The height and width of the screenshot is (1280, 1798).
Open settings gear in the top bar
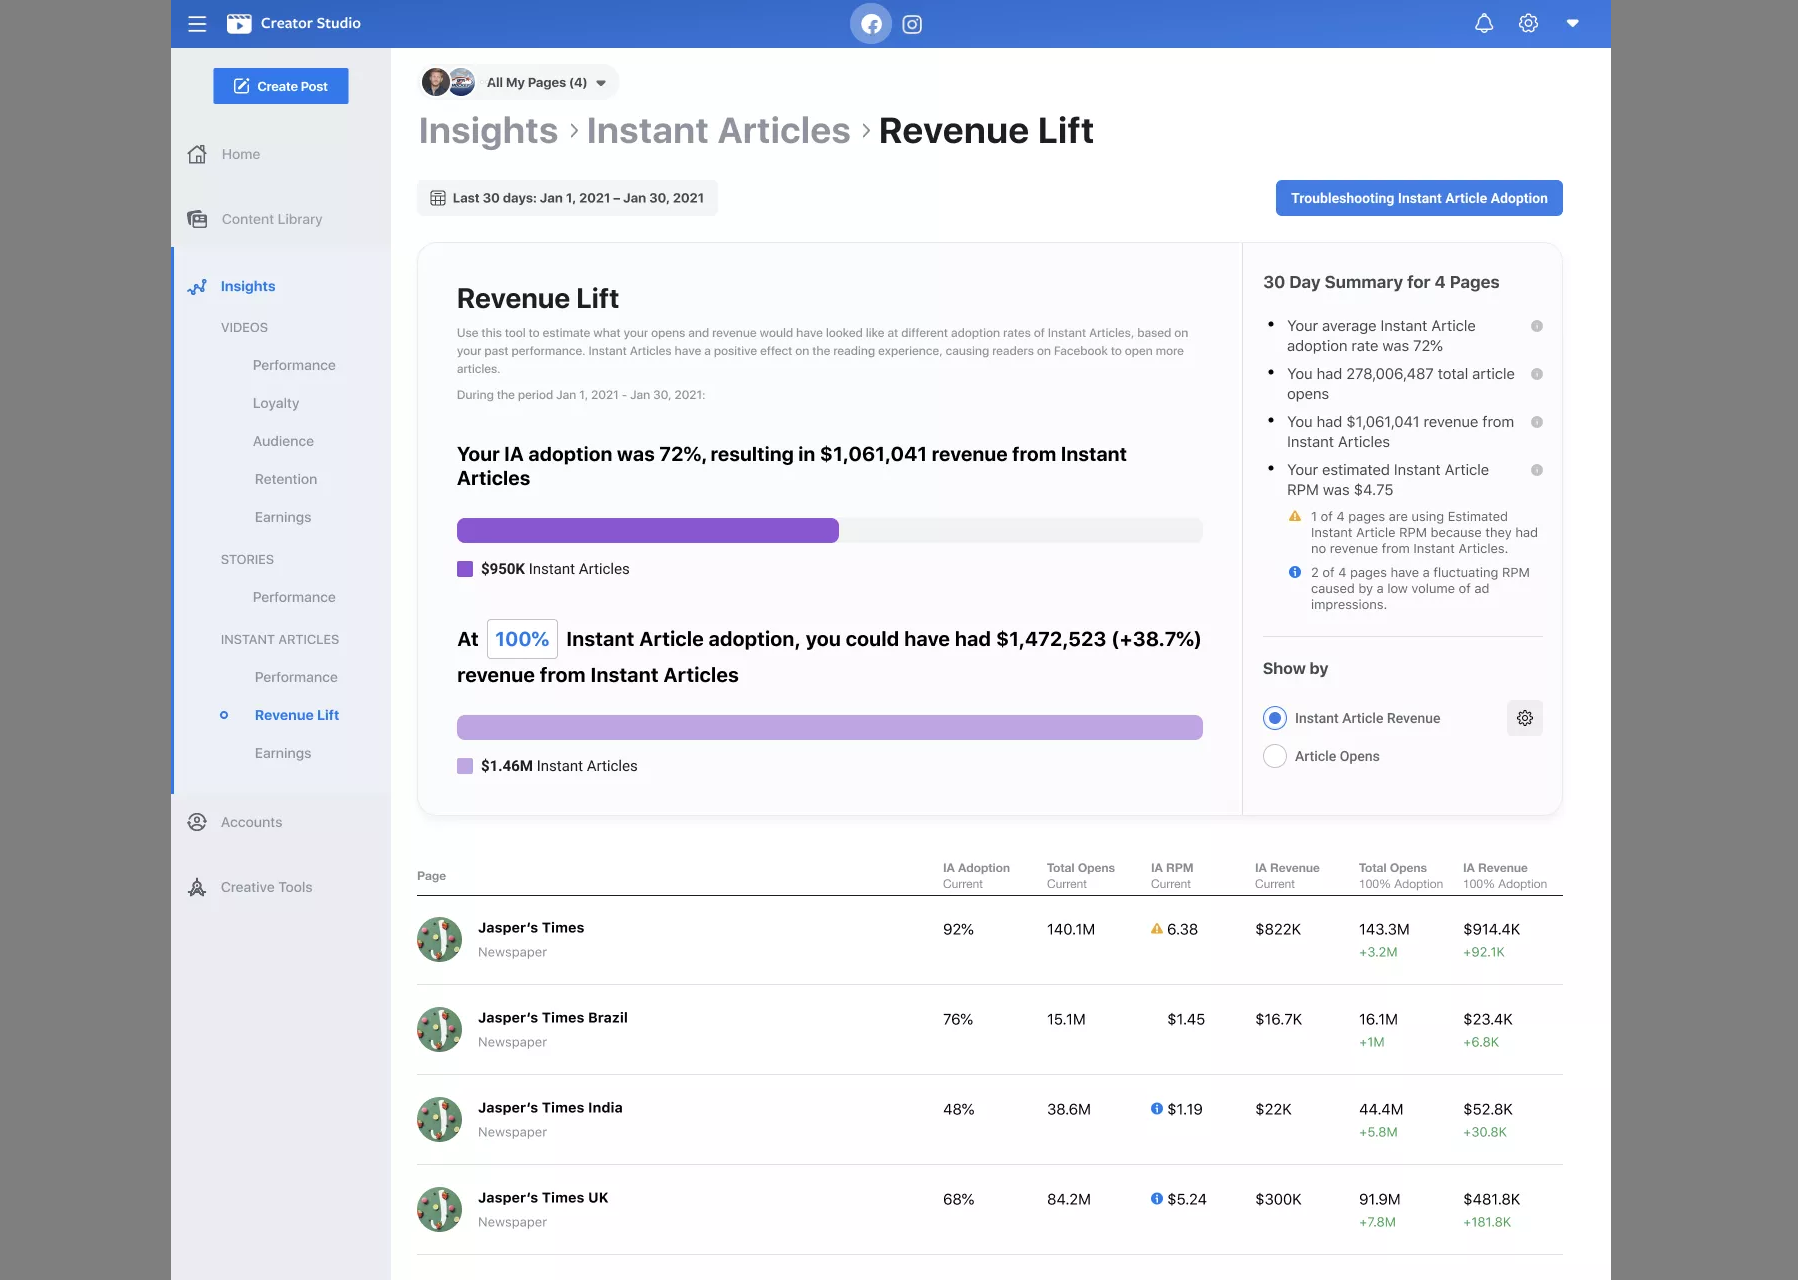(1528, 23)
